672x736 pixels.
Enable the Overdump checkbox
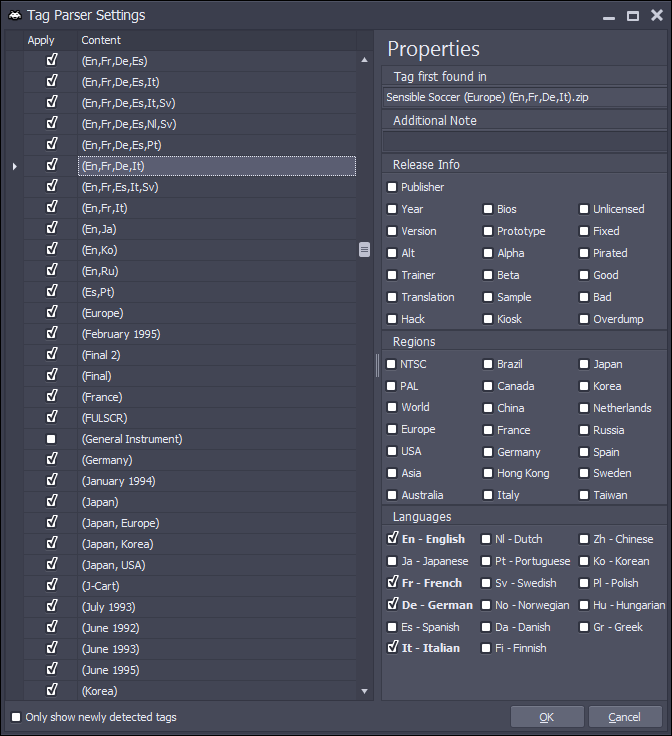click(x=584, y=320)
